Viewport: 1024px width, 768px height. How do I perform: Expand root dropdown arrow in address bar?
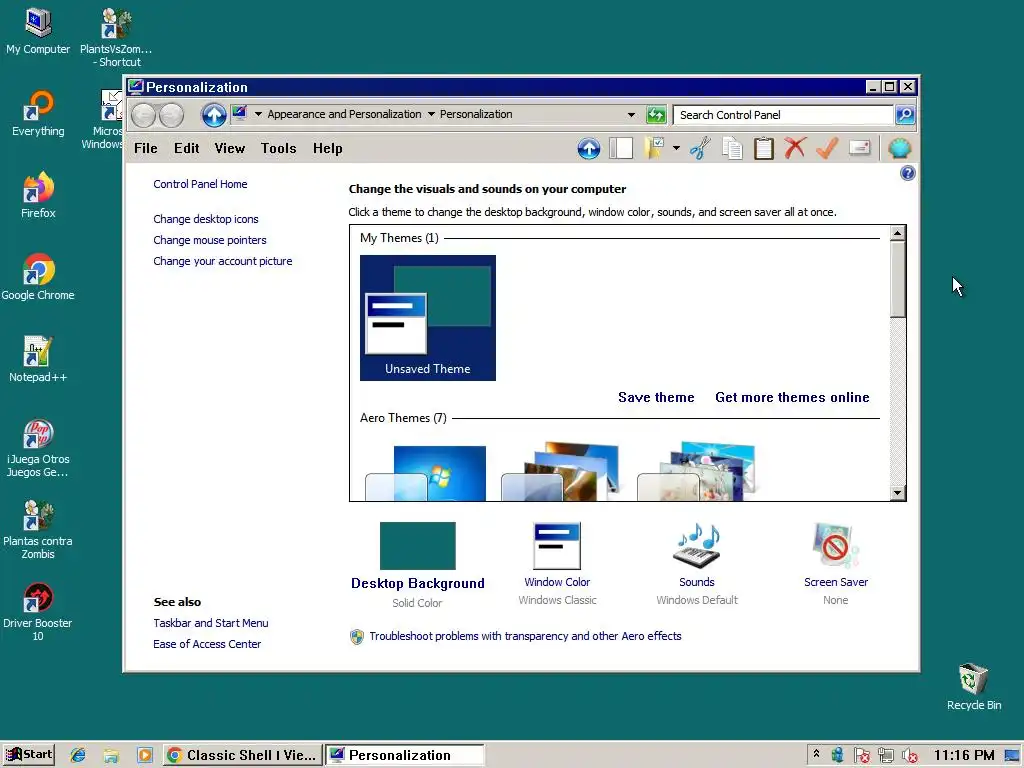coord(259,114)
